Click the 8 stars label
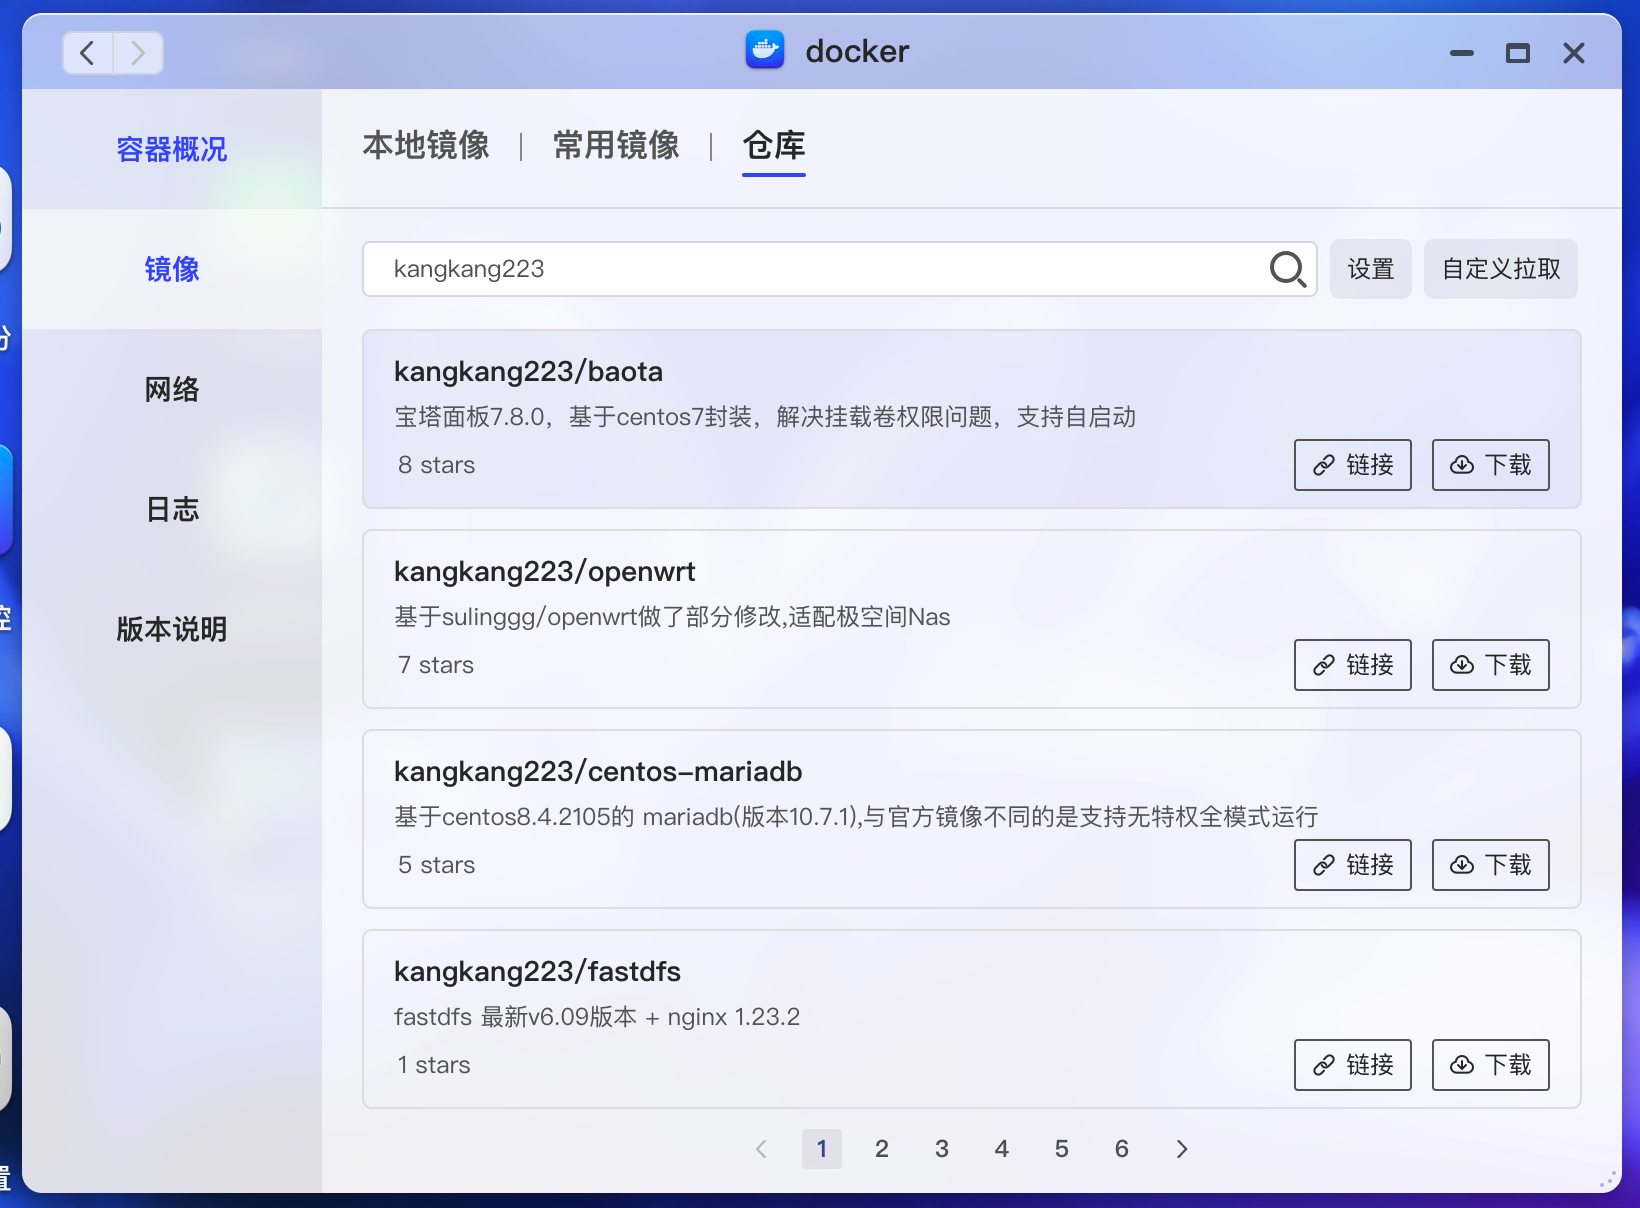Screen dimensions: 1640x1208 (436, 465)
